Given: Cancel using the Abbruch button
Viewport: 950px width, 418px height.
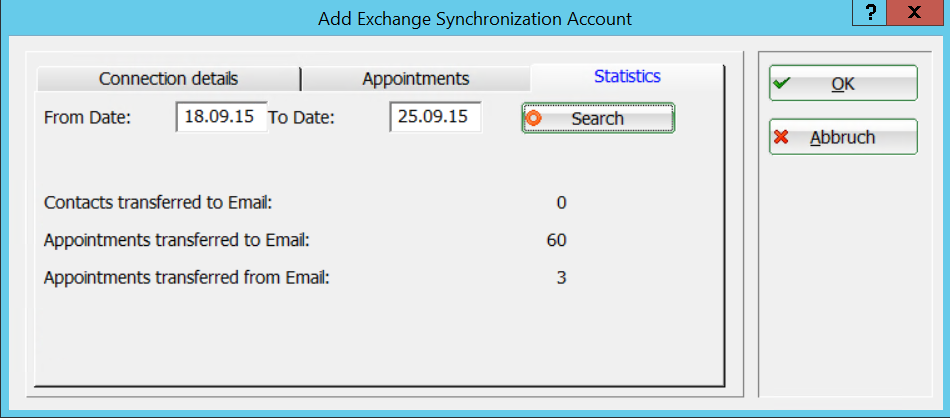Looking at the screenshot, I should 843,138.
